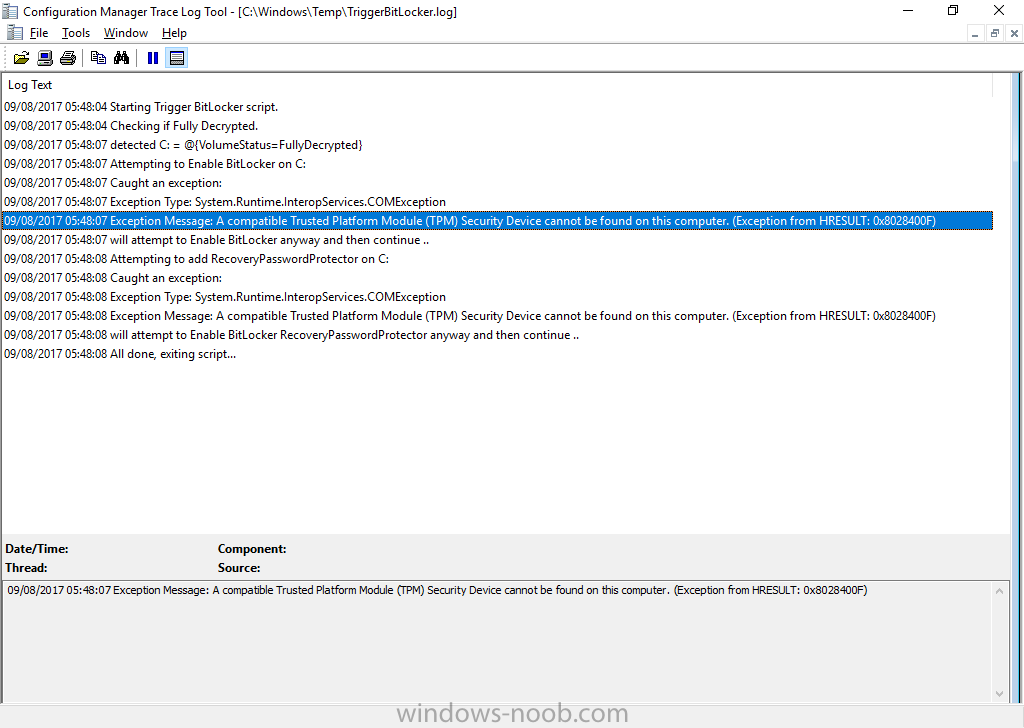
Task: Click details pane scrollbar up arrow
Action: click(x=999, y=592)
